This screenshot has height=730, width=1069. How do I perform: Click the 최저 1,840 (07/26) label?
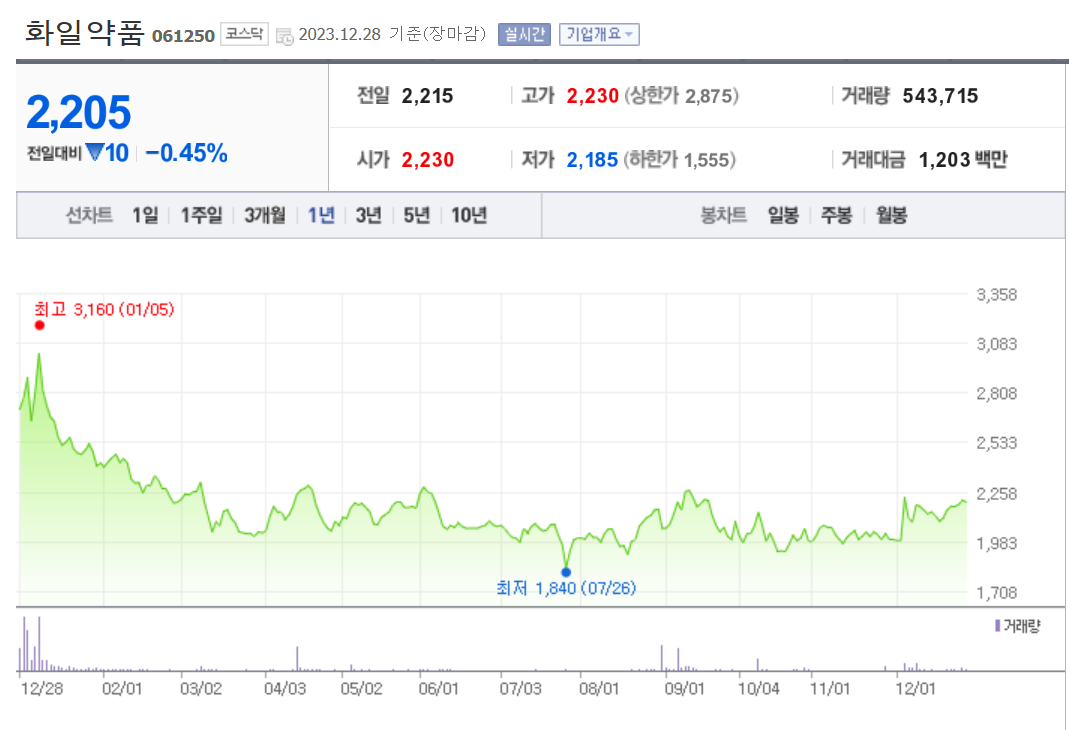[x=566, y=588]
